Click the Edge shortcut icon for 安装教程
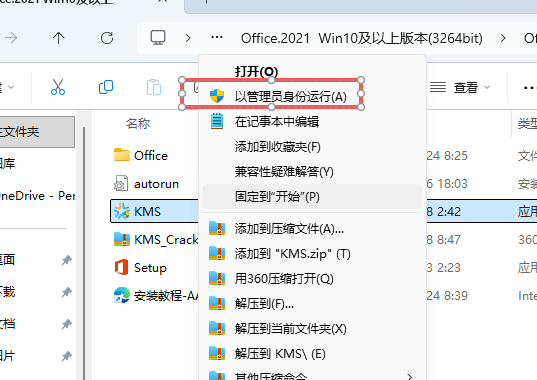The height and width of the screenshot is (380, 537). [x=122, y=295]
